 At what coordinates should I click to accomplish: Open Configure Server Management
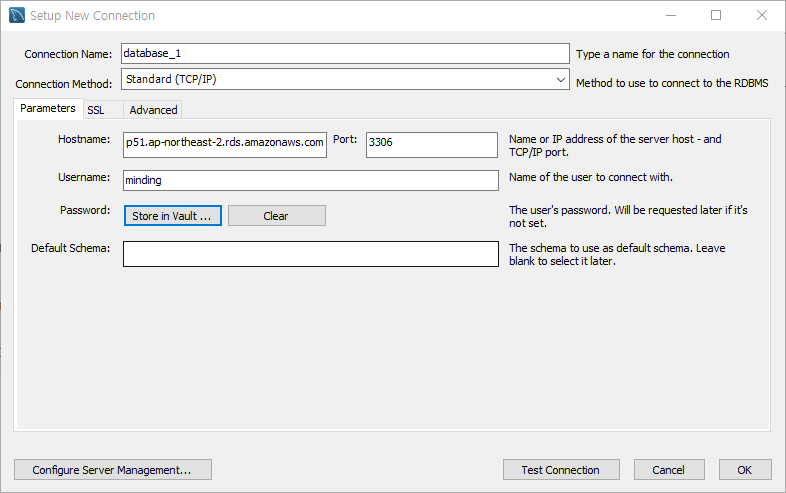click(x=113, y=470)
